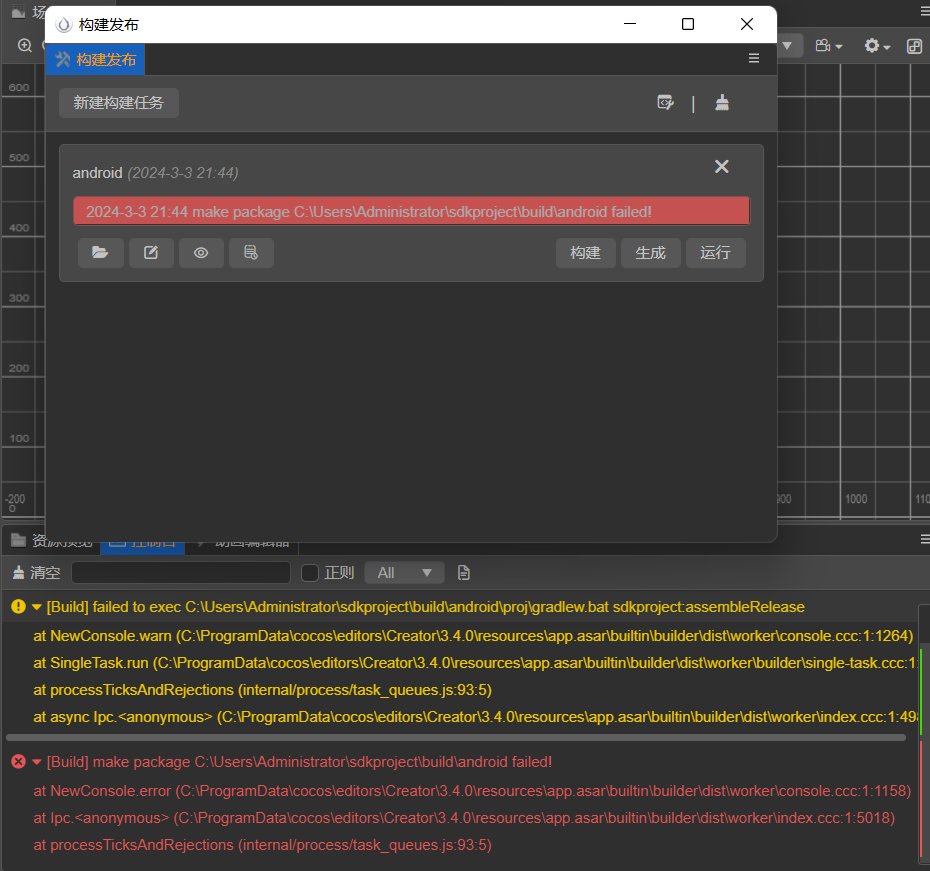Click the yellow warning icon in console
Viewport: 930px width, 871px height.
click(18, 607)
